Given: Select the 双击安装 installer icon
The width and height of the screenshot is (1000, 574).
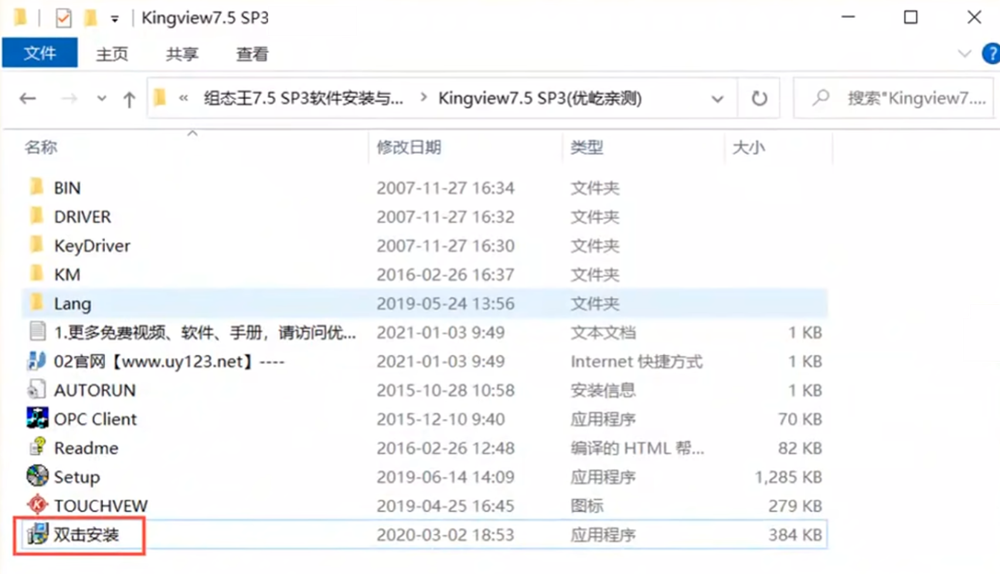Looking at the screenshot, I should point(37,534).
